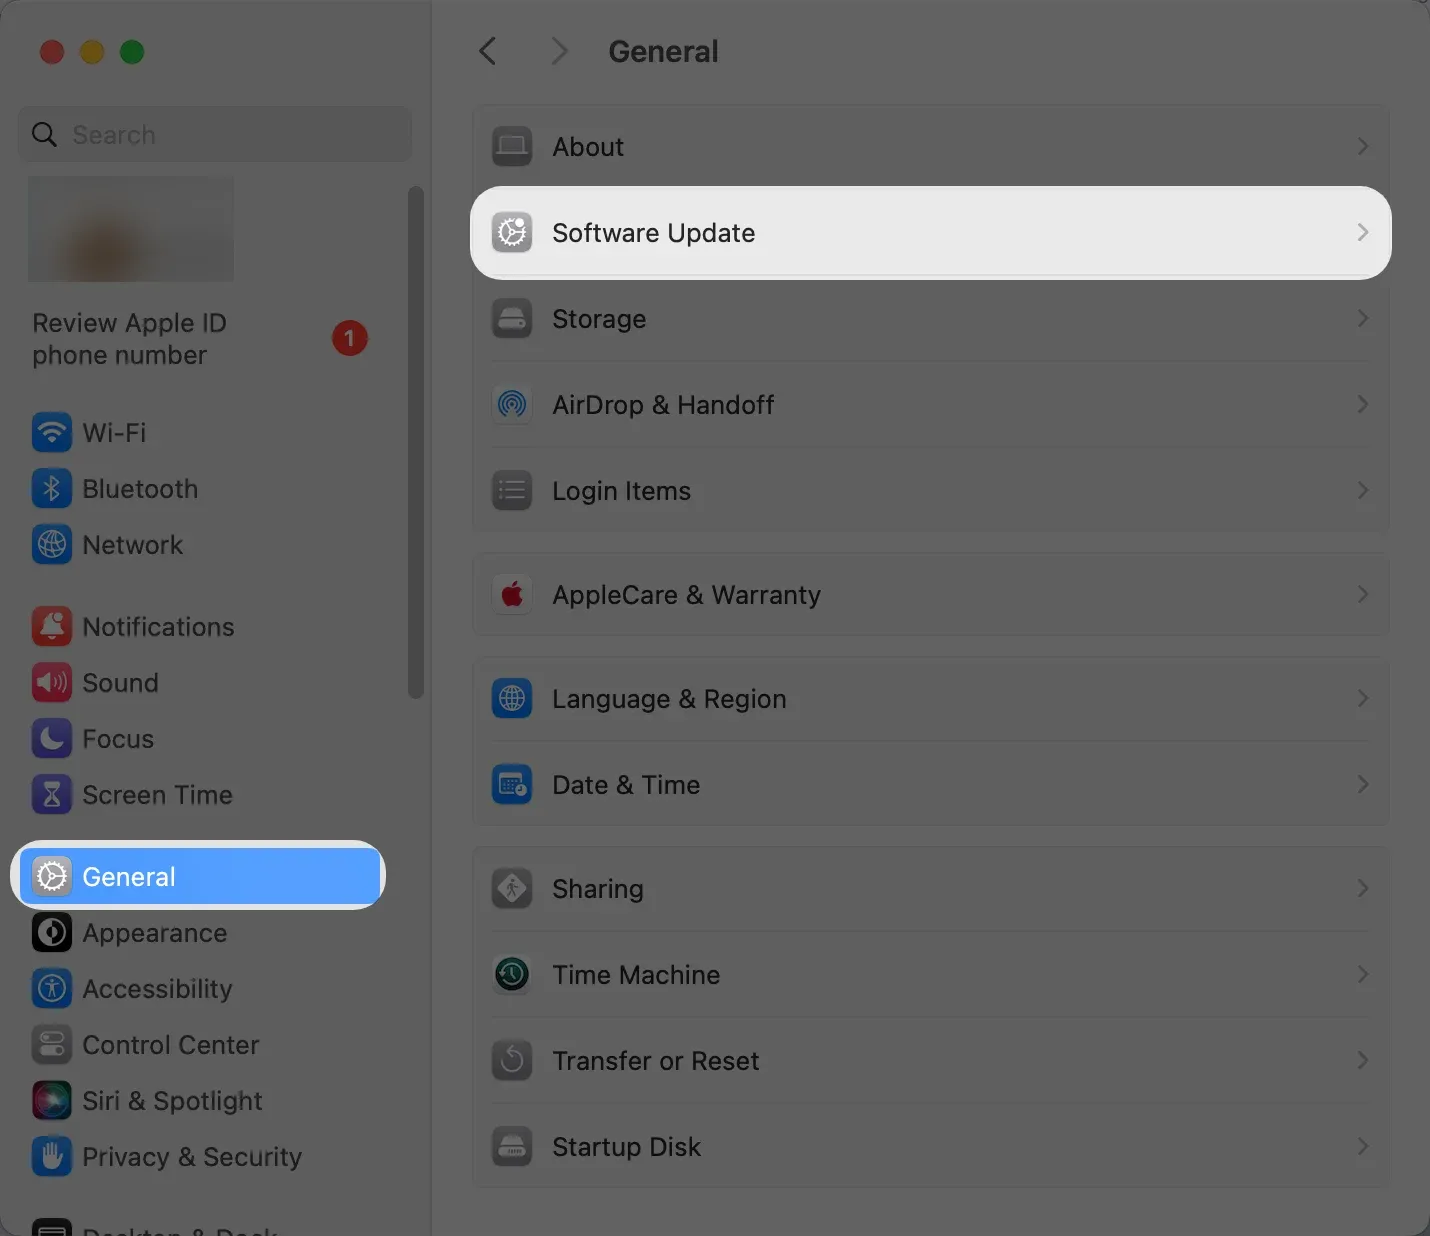Click the Notifications bell icon
The height and width of the screenshot is (1236, 1430).
pos(52,627)
